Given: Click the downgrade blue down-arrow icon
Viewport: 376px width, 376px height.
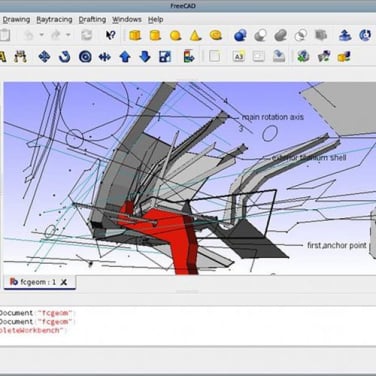Looking at the screenshot, I should point(145,57).
